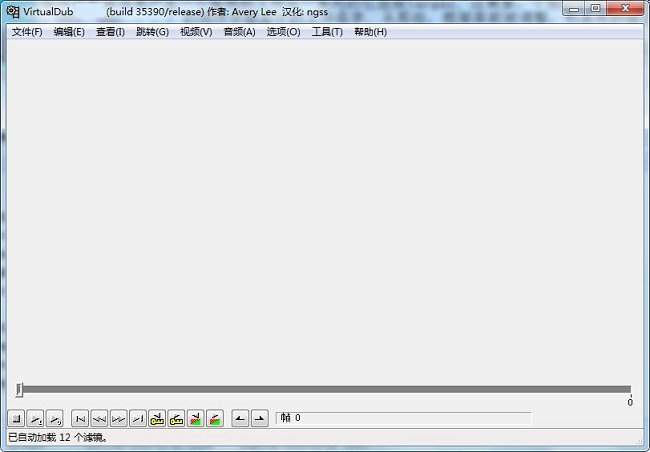Jump to the start of the video

click(x=80, y=419)
